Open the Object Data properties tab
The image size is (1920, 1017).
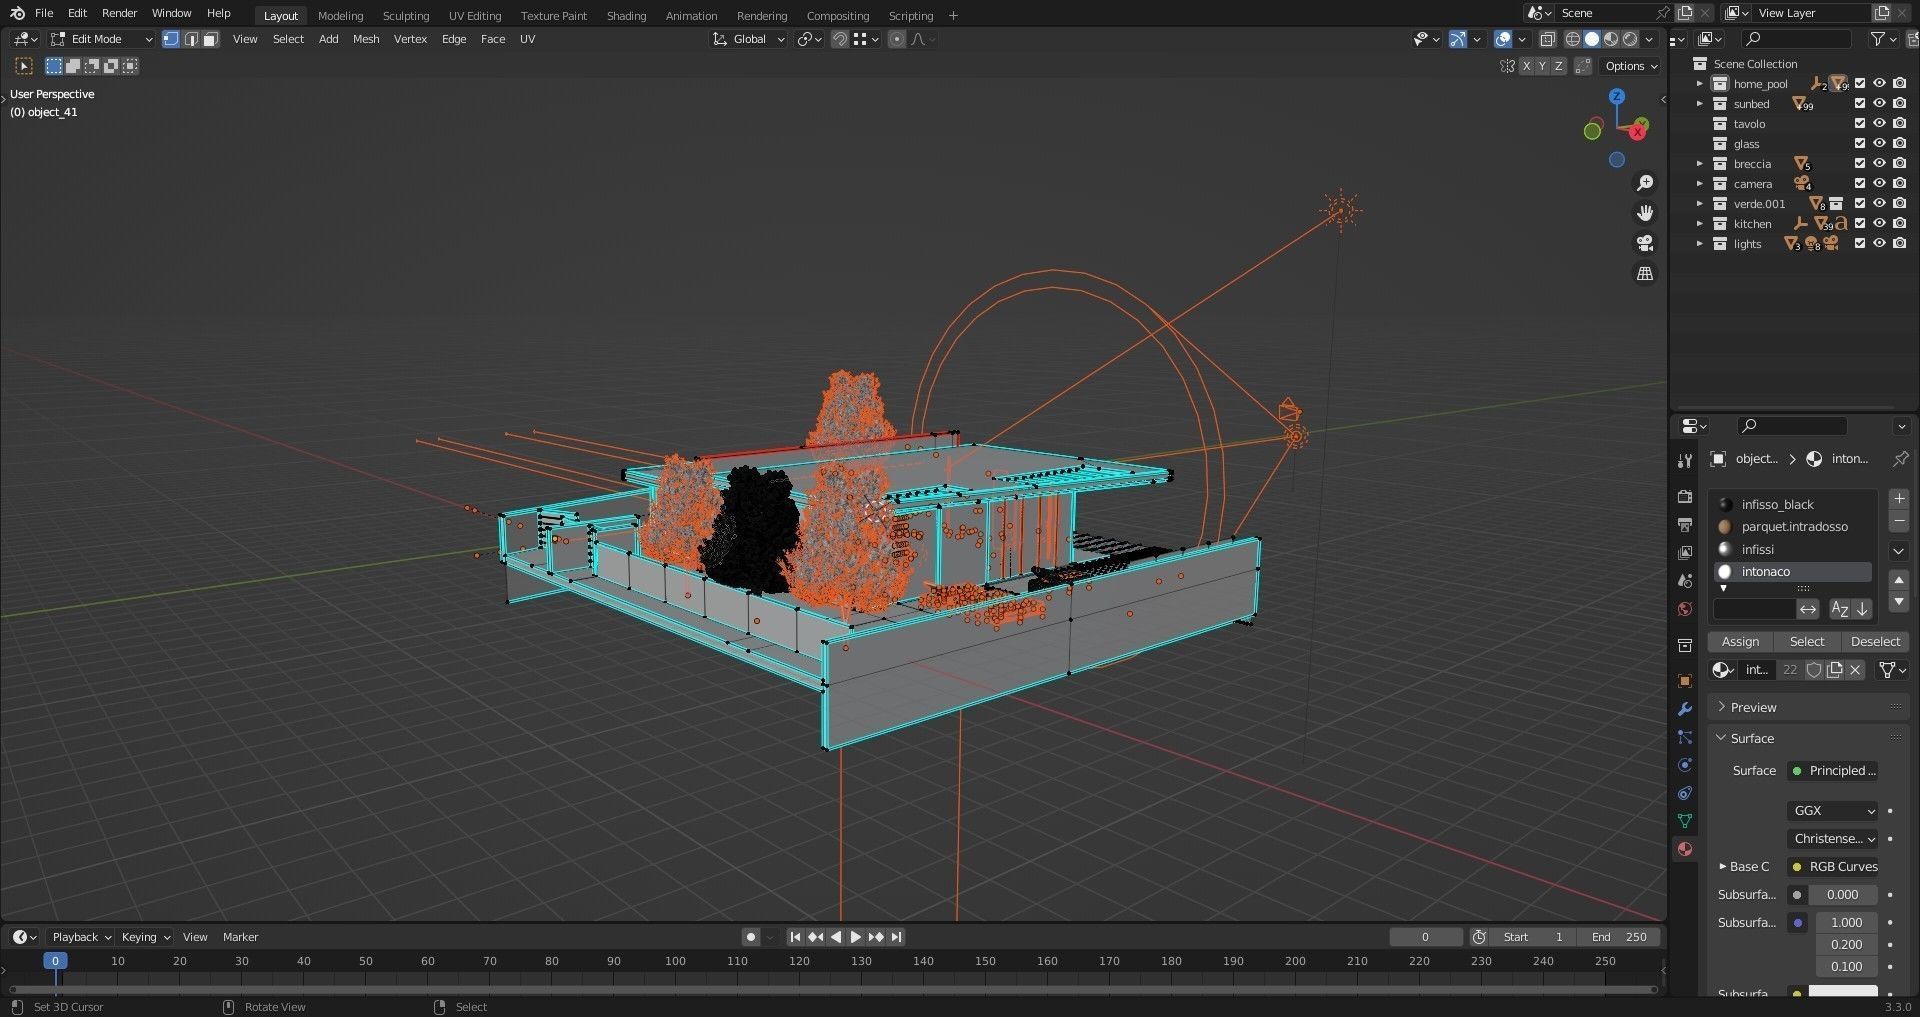pos(1685,821)
